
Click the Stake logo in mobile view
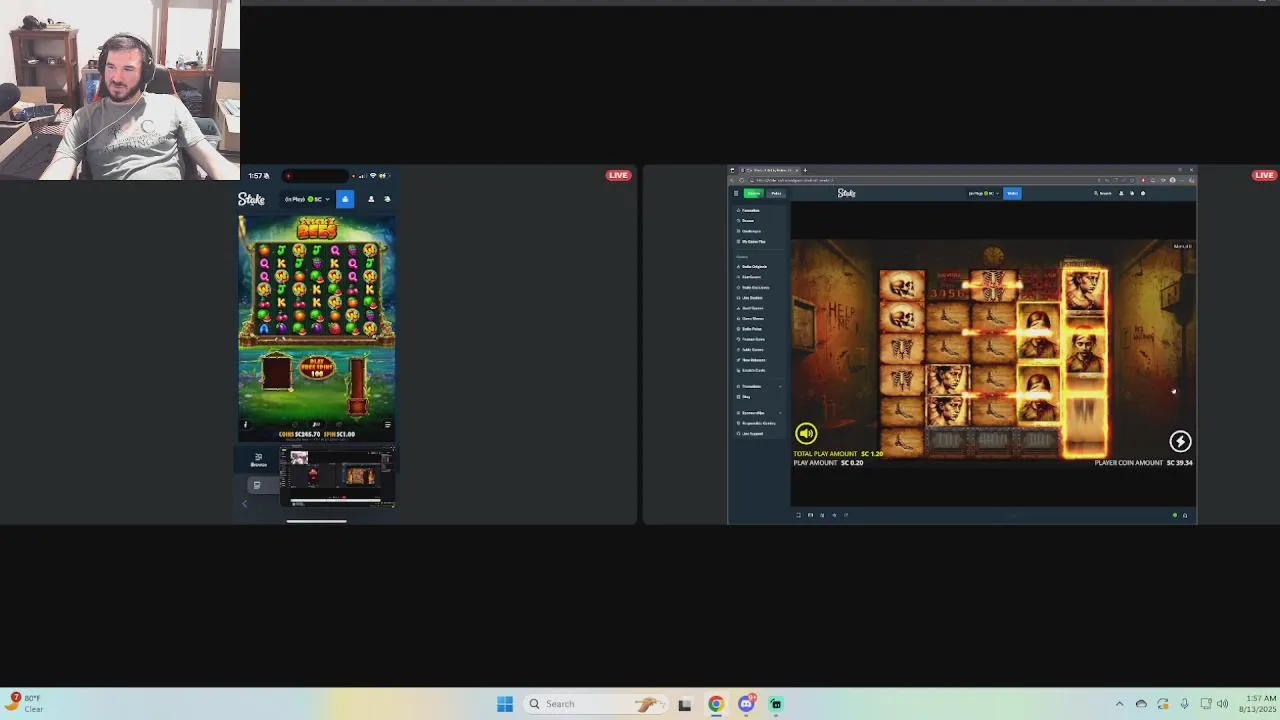coord(252,199)
